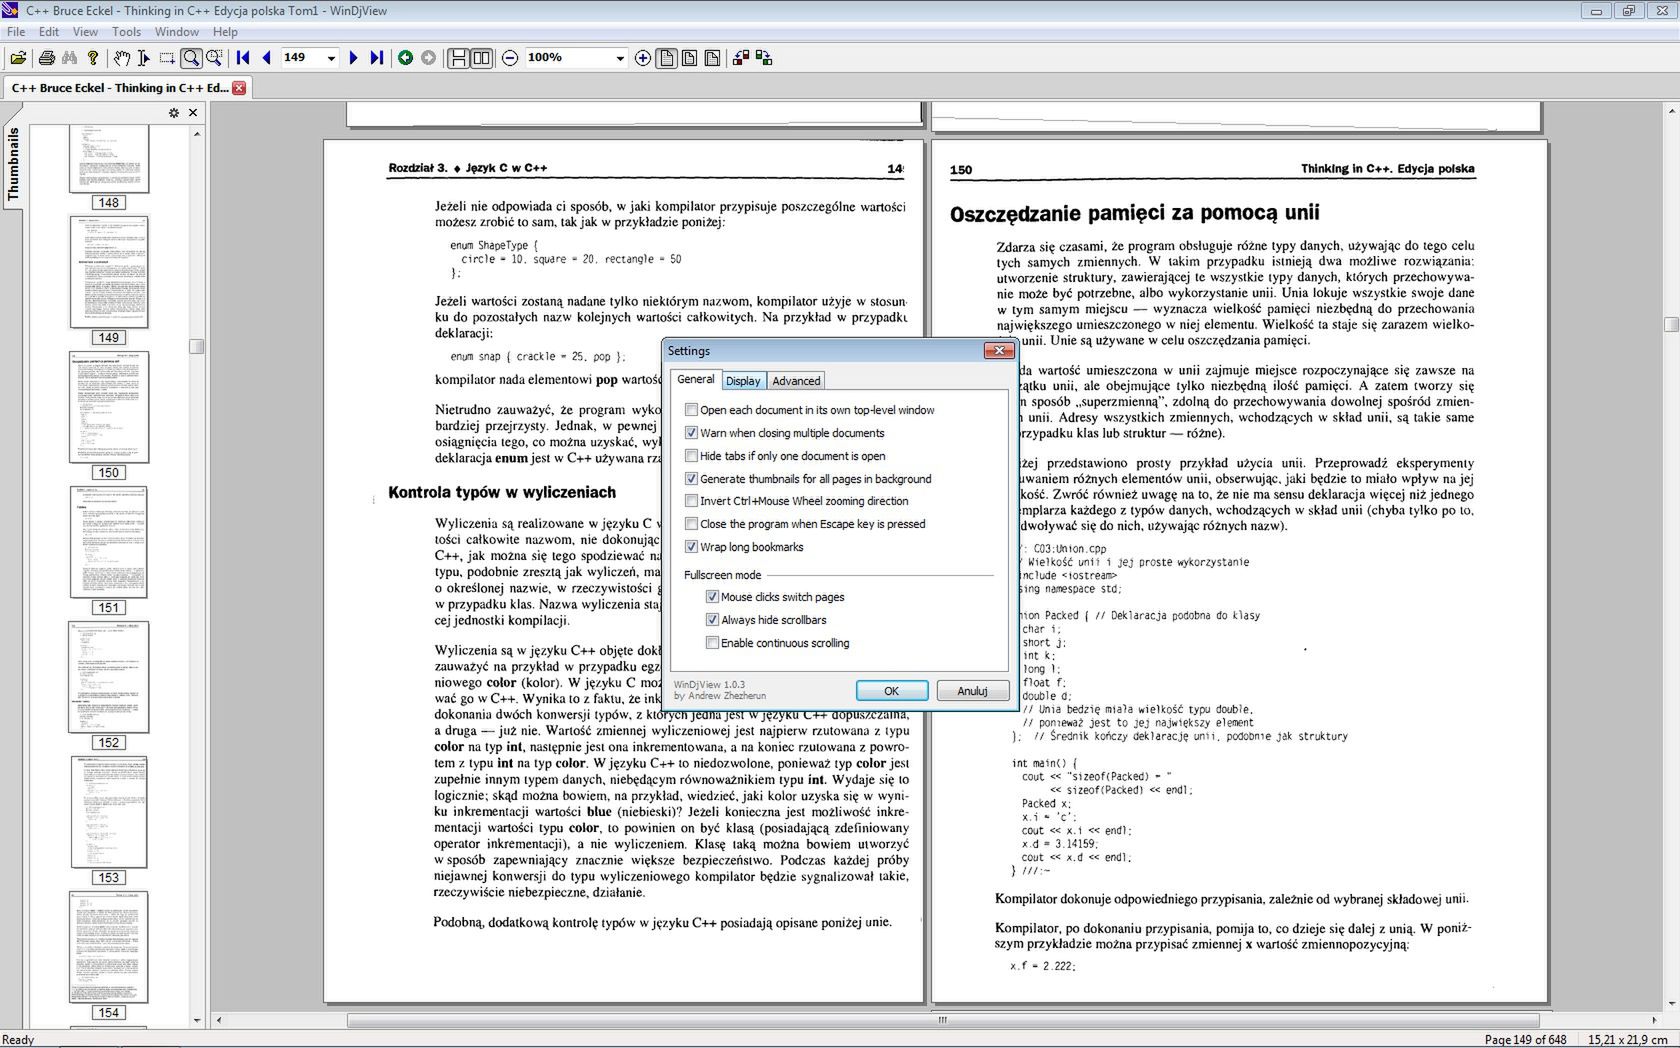Zoom out with the minus icon
This screenshot has height=1048, width=1680.
pos(510,58)
